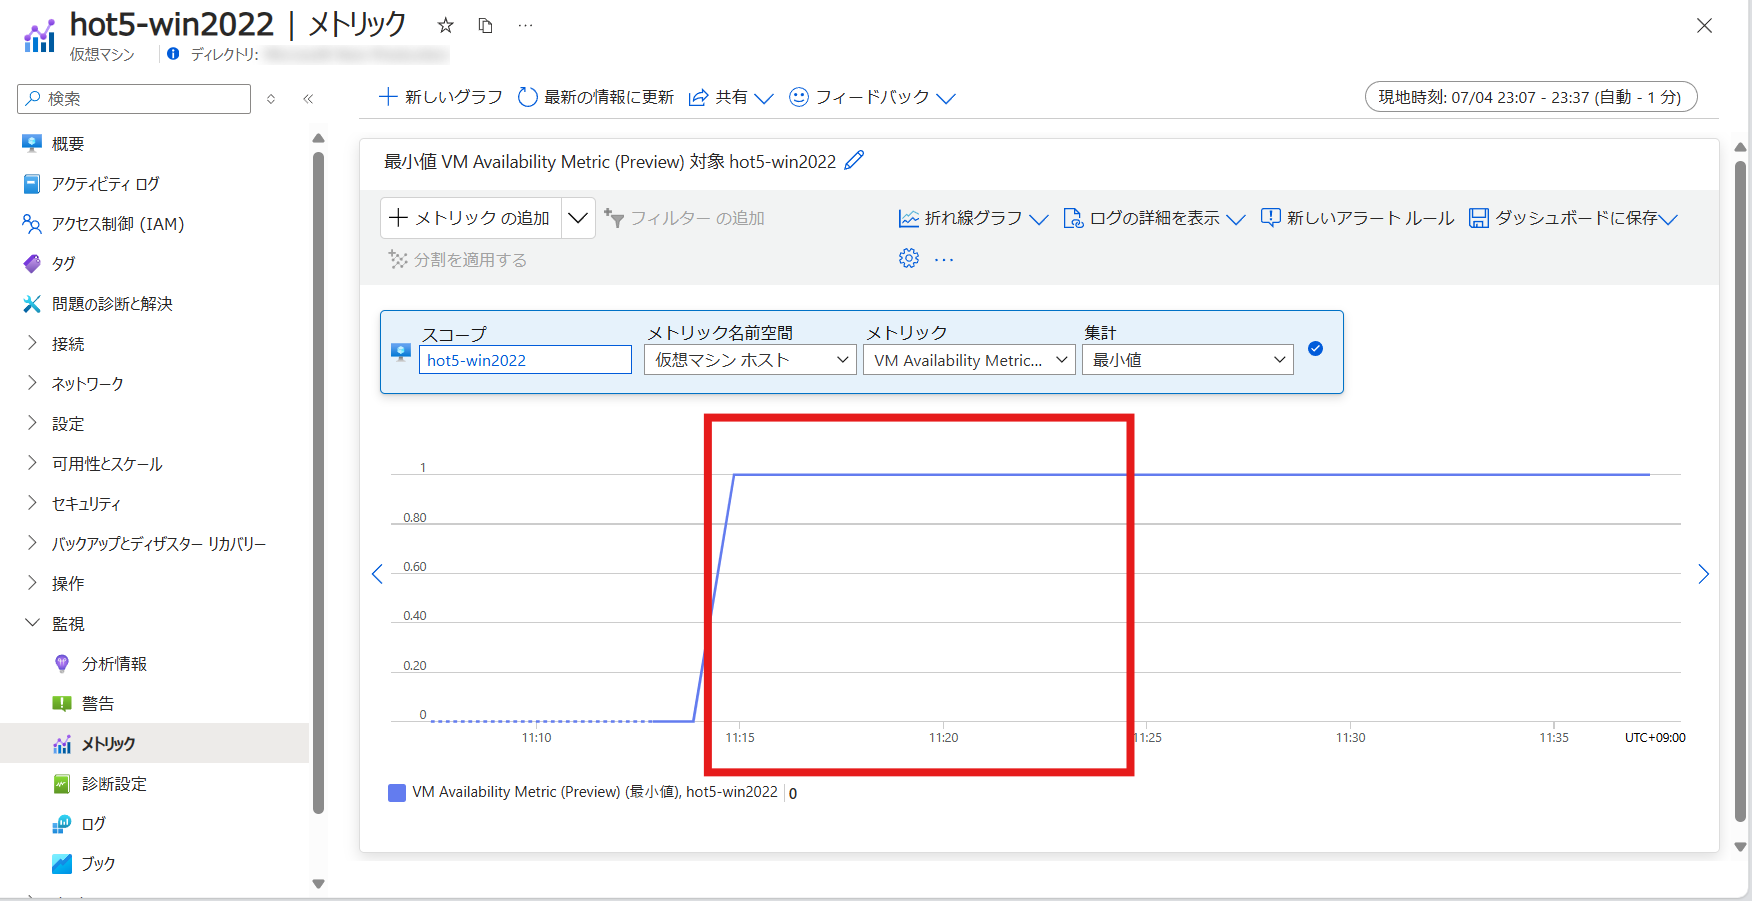Click the スコープ field hot5-win2022
The image size is (1752, 901).
tap(525, 360)
